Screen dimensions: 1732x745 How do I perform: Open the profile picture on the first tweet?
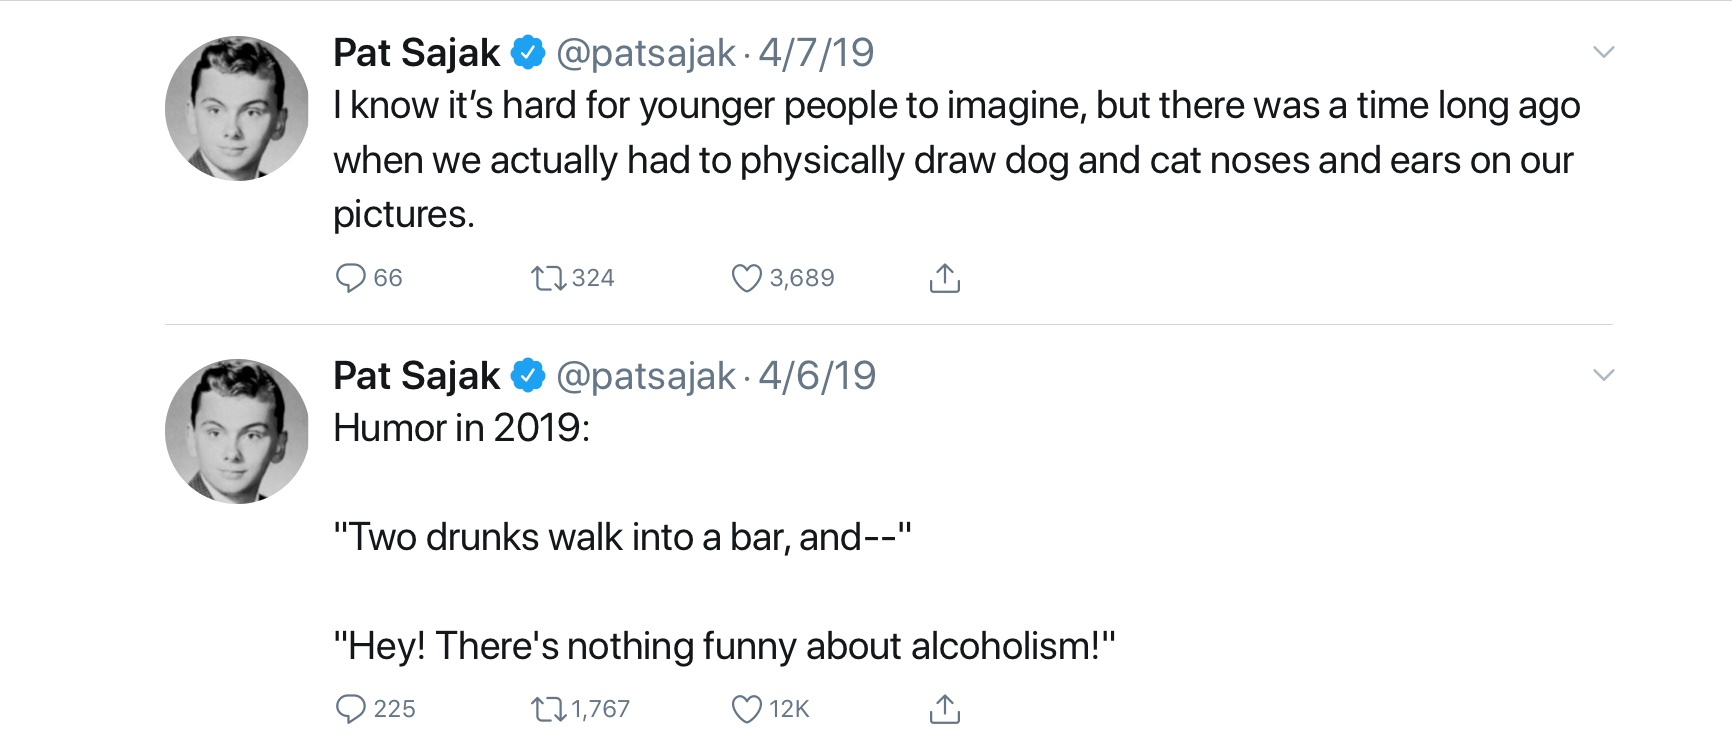237,108
